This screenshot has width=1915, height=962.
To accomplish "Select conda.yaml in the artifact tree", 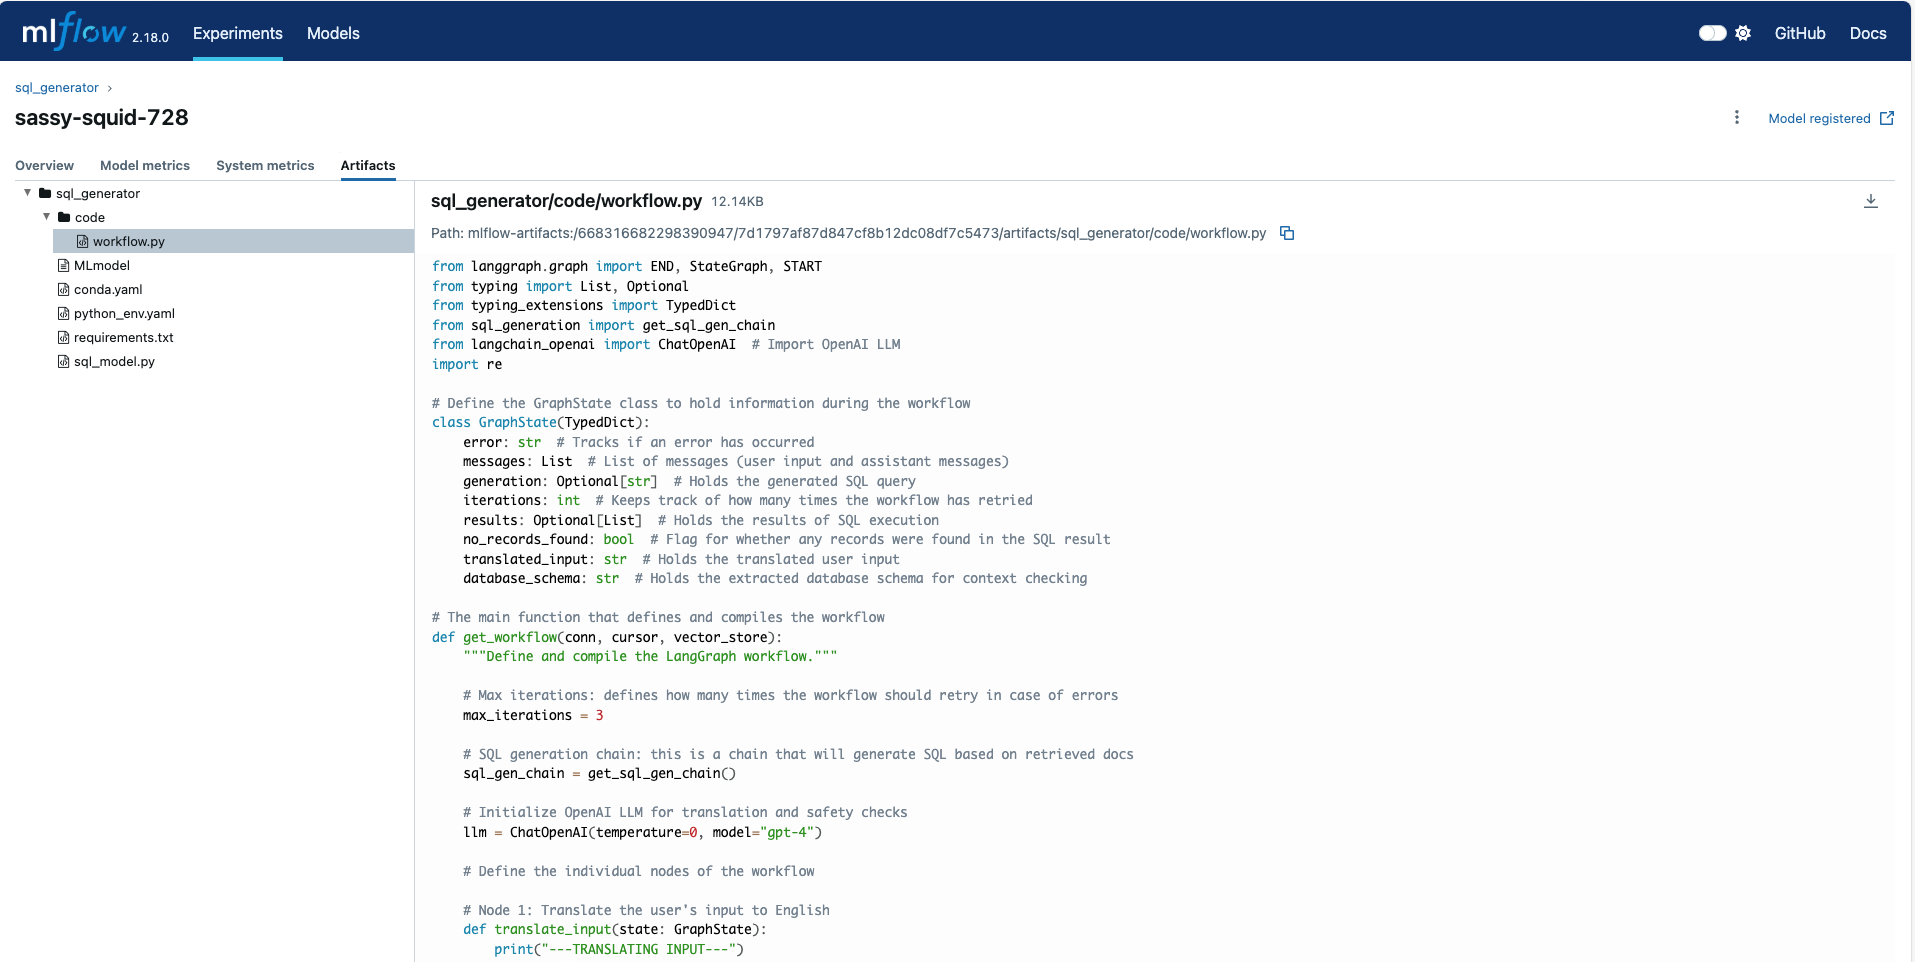I will (107, 289).
